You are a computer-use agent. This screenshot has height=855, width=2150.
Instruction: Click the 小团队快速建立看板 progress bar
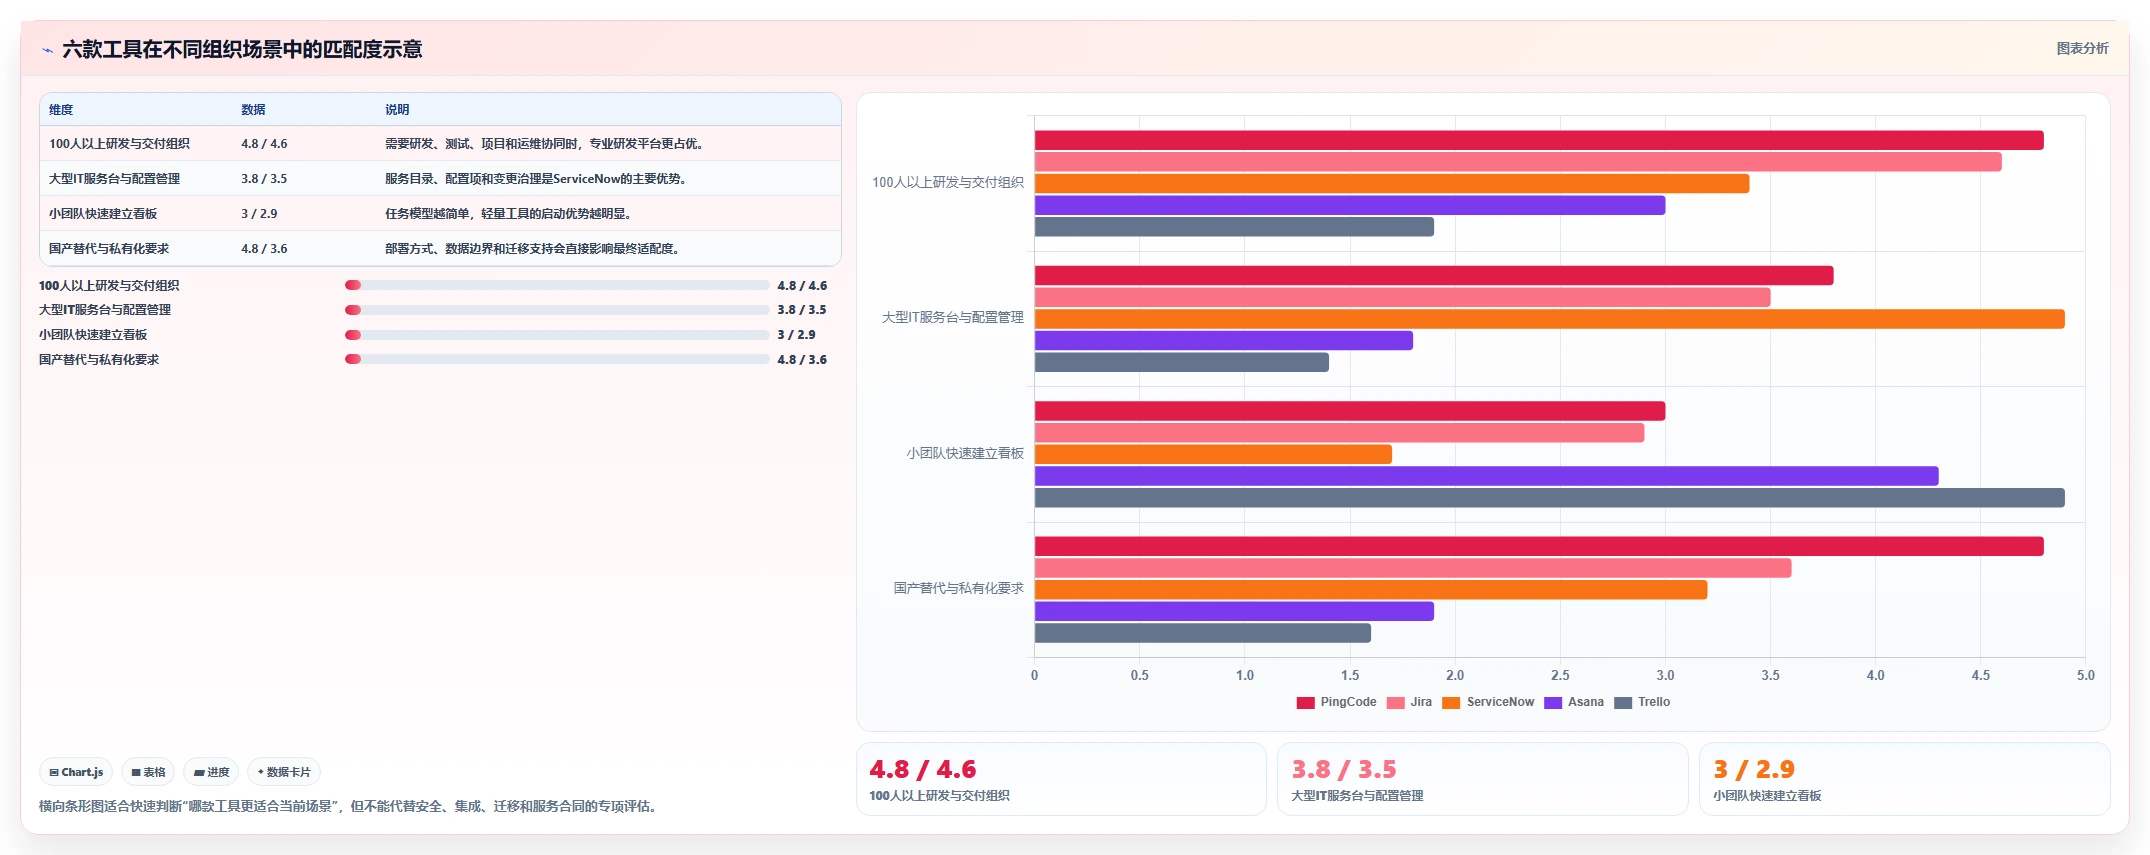tap(557, 335)
